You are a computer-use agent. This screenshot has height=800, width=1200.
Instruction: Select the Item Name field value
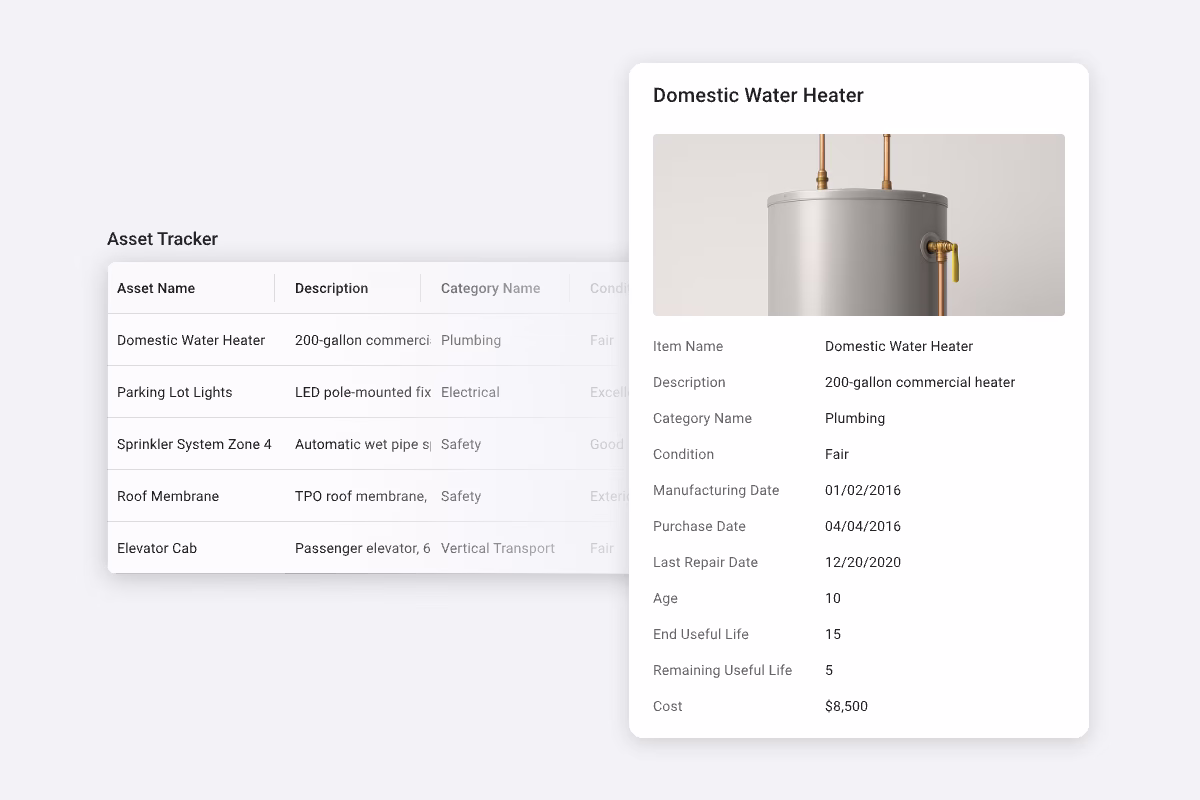tap(898, 346)
